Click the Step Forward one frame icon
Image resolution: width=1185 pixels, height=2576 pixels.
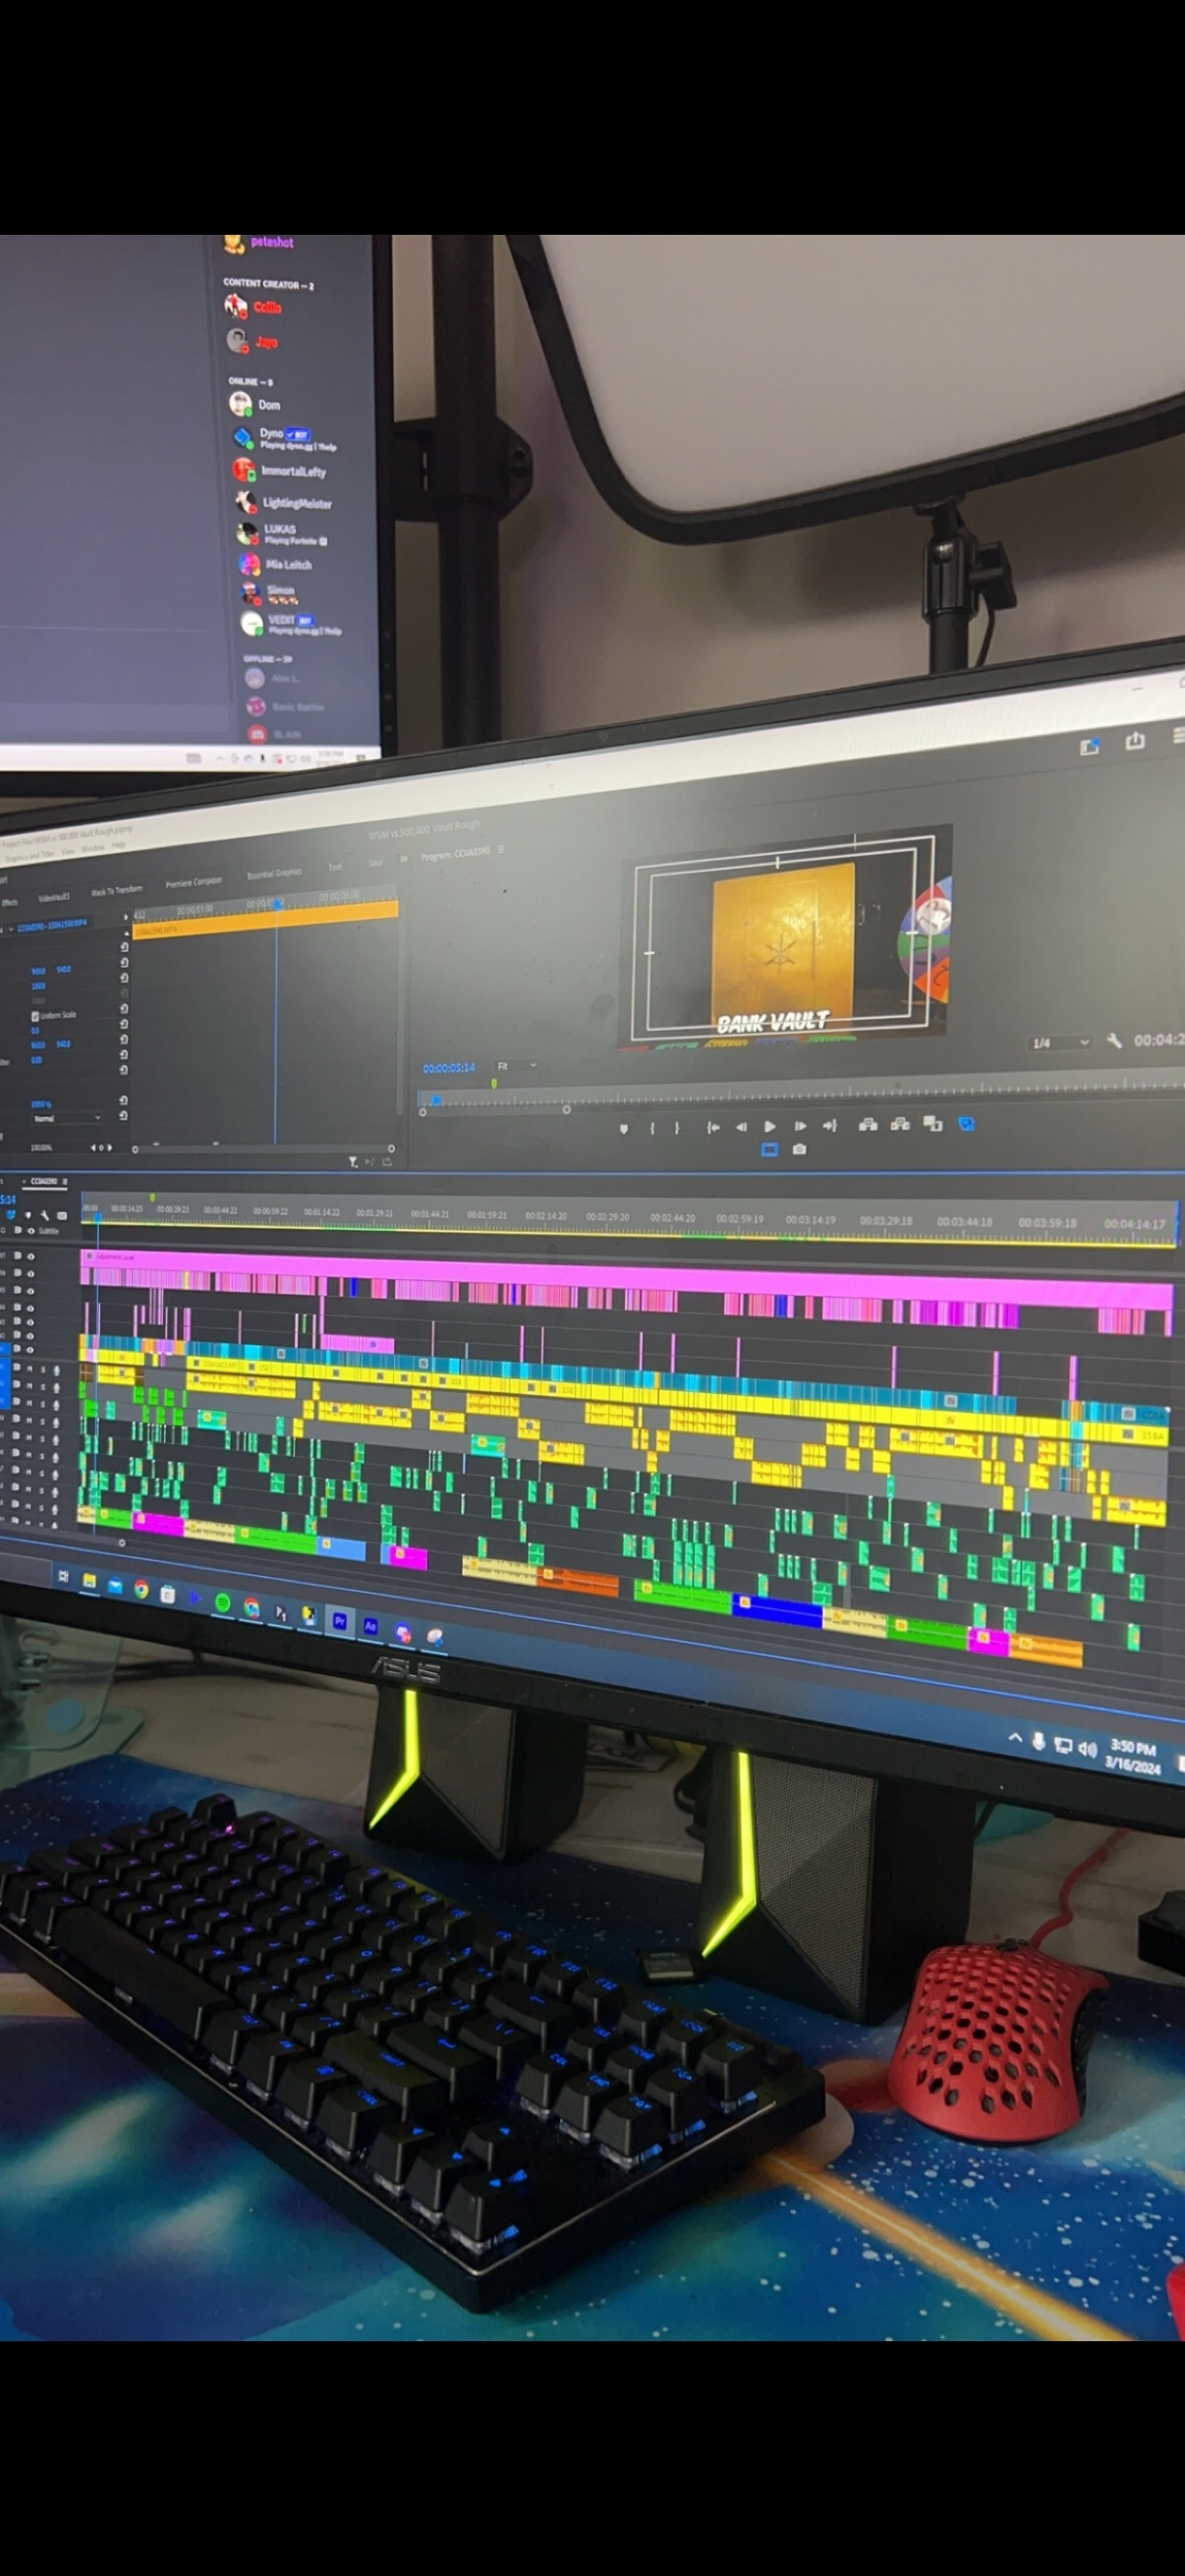point(800,1126)
